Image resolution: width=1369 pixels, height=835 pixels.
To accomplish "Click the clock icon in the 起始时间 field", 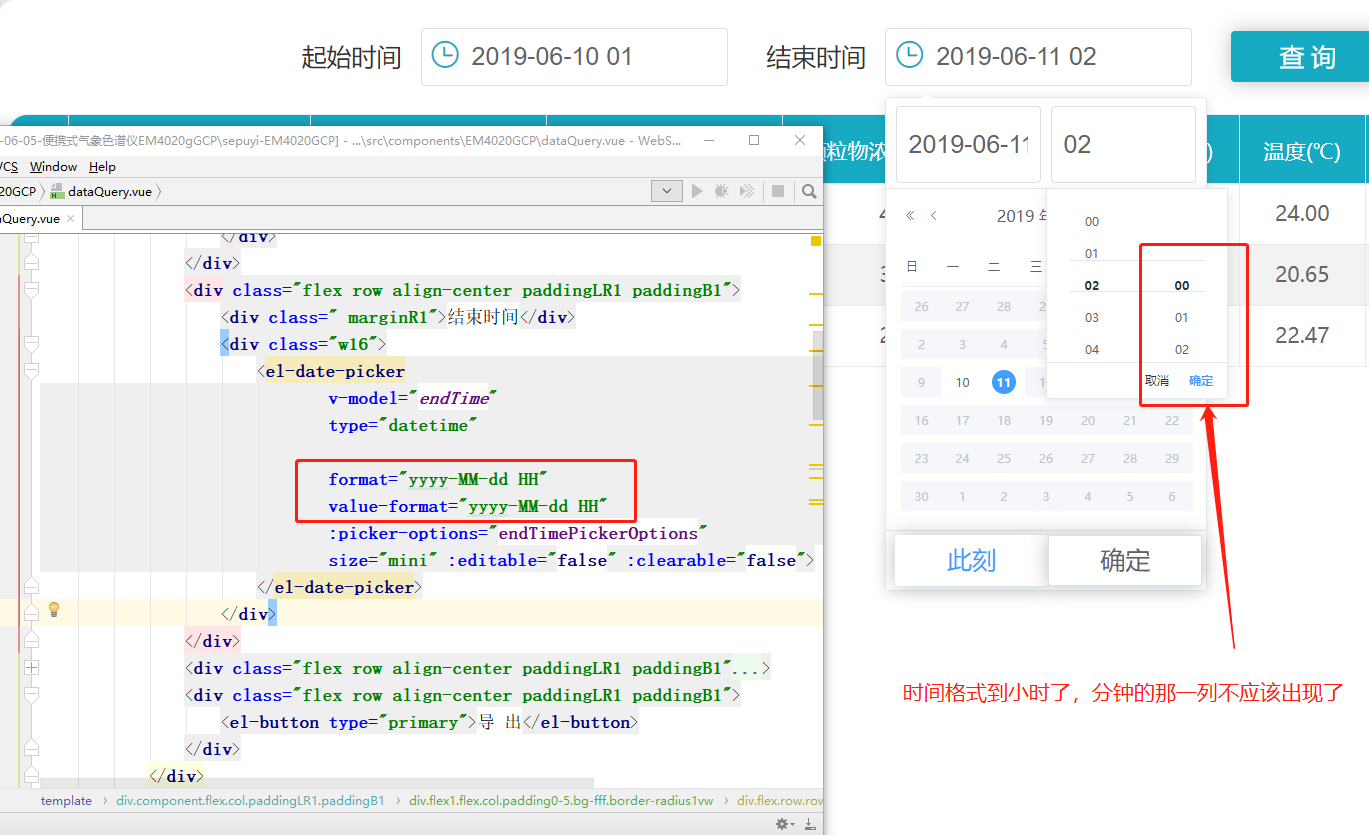I will (x=443, y=54).
